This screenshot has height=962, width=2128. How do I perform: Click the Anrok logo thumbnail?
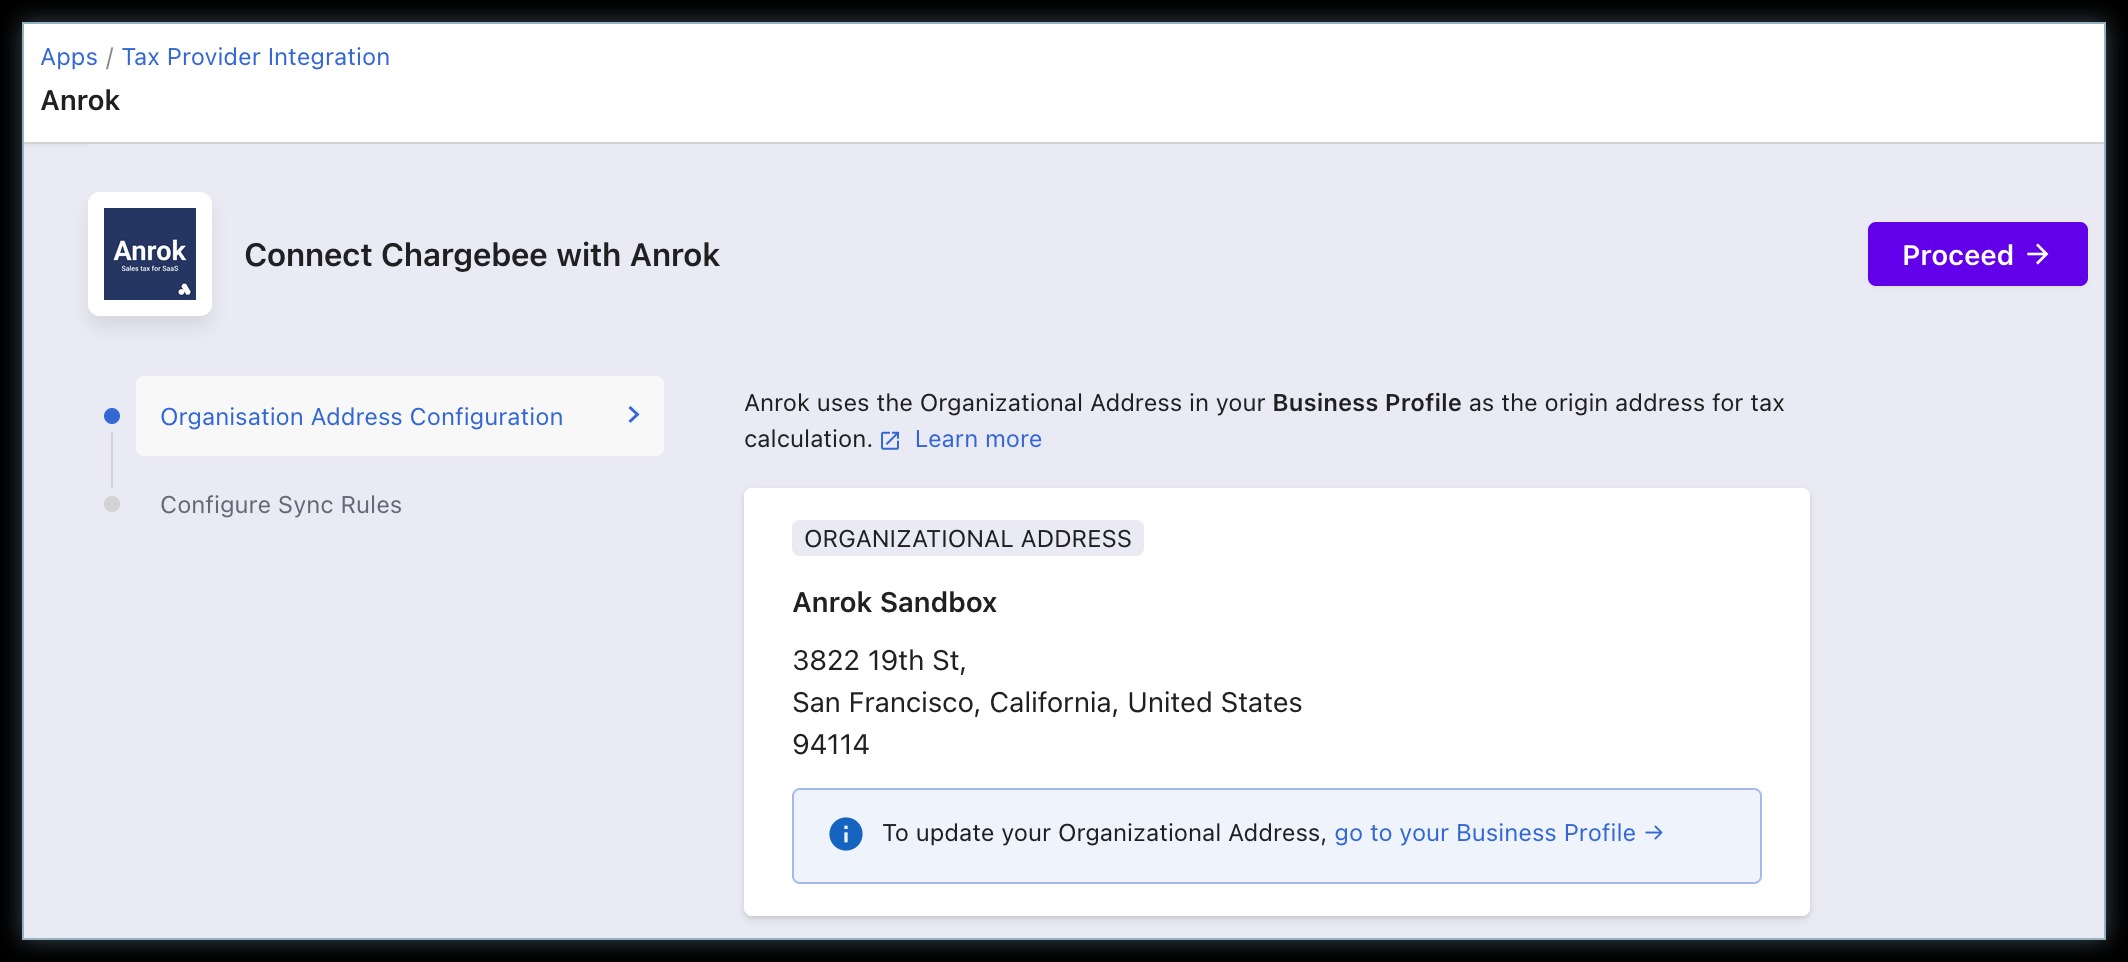pos(150,254)
